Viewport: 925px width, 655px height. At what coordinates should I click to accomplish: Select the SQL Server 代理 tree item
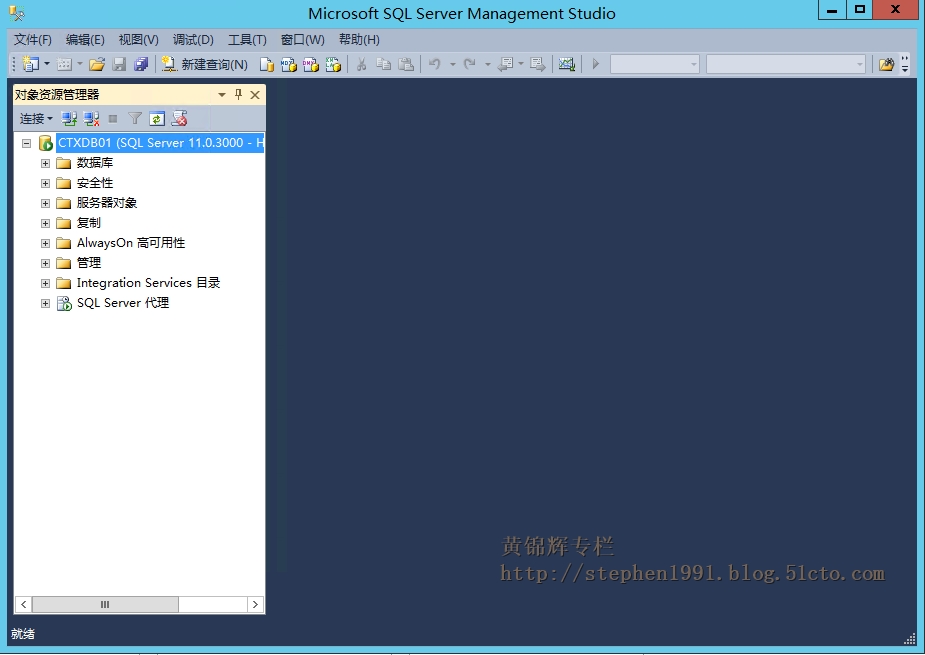click(x=123, y=303)
